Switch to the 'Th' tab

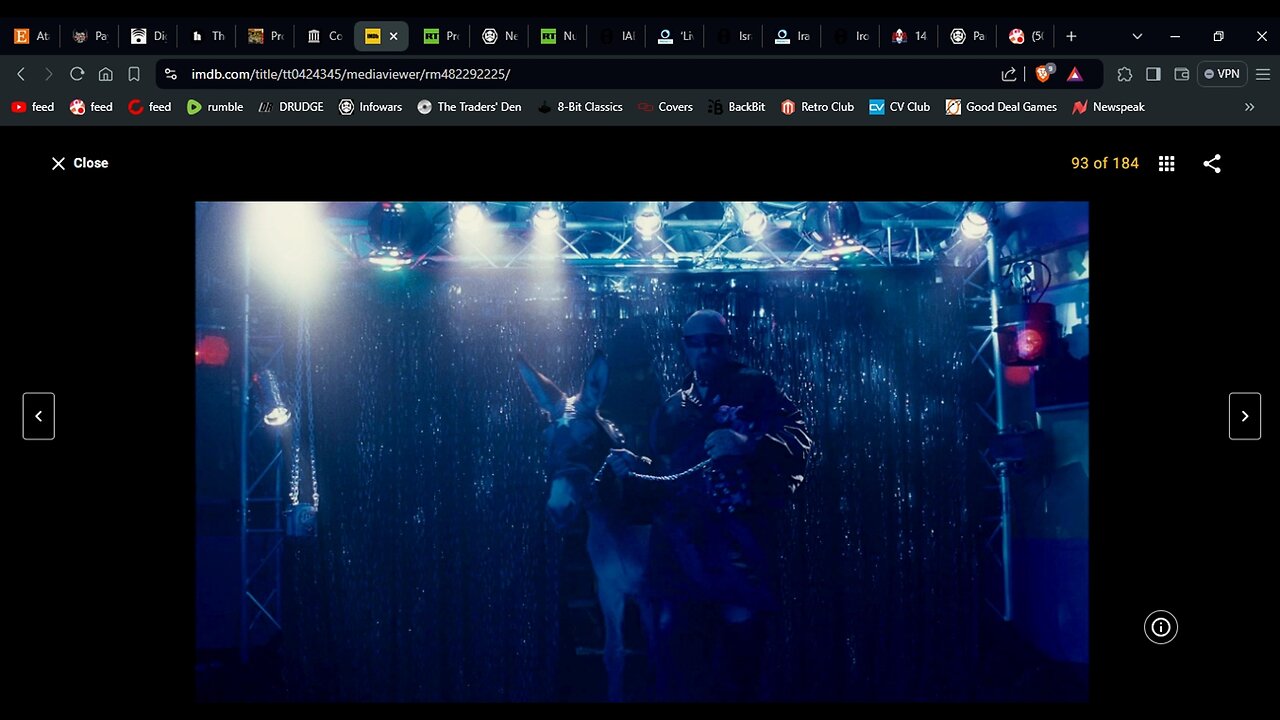(206, 36)
